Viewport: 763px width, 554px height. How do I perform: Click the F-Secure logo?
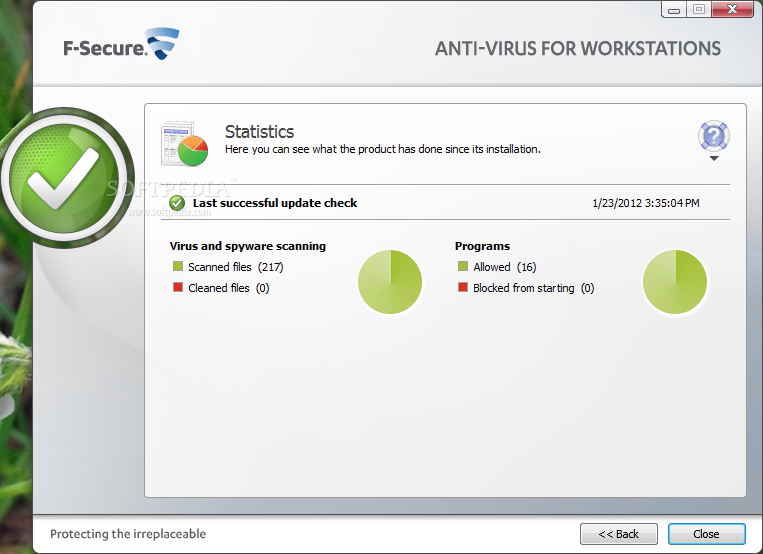point(121,45)
